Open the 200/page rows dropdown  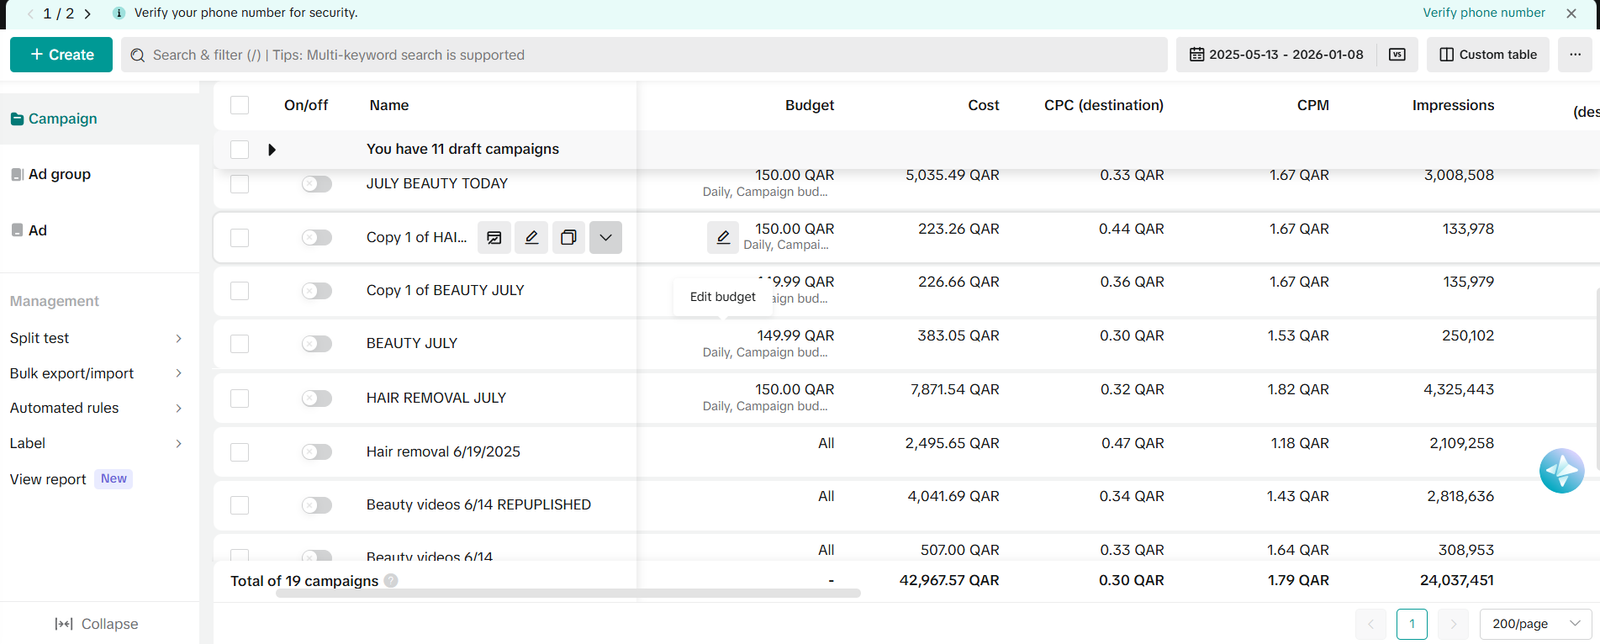1535,624
